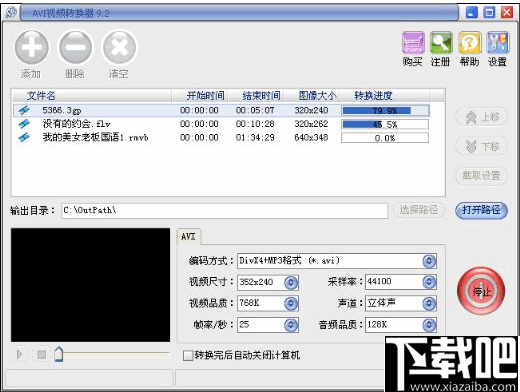This screenshot has width=520, height=392.
Task: Click the 下移 (move down) button
Action: click(482, 146)
